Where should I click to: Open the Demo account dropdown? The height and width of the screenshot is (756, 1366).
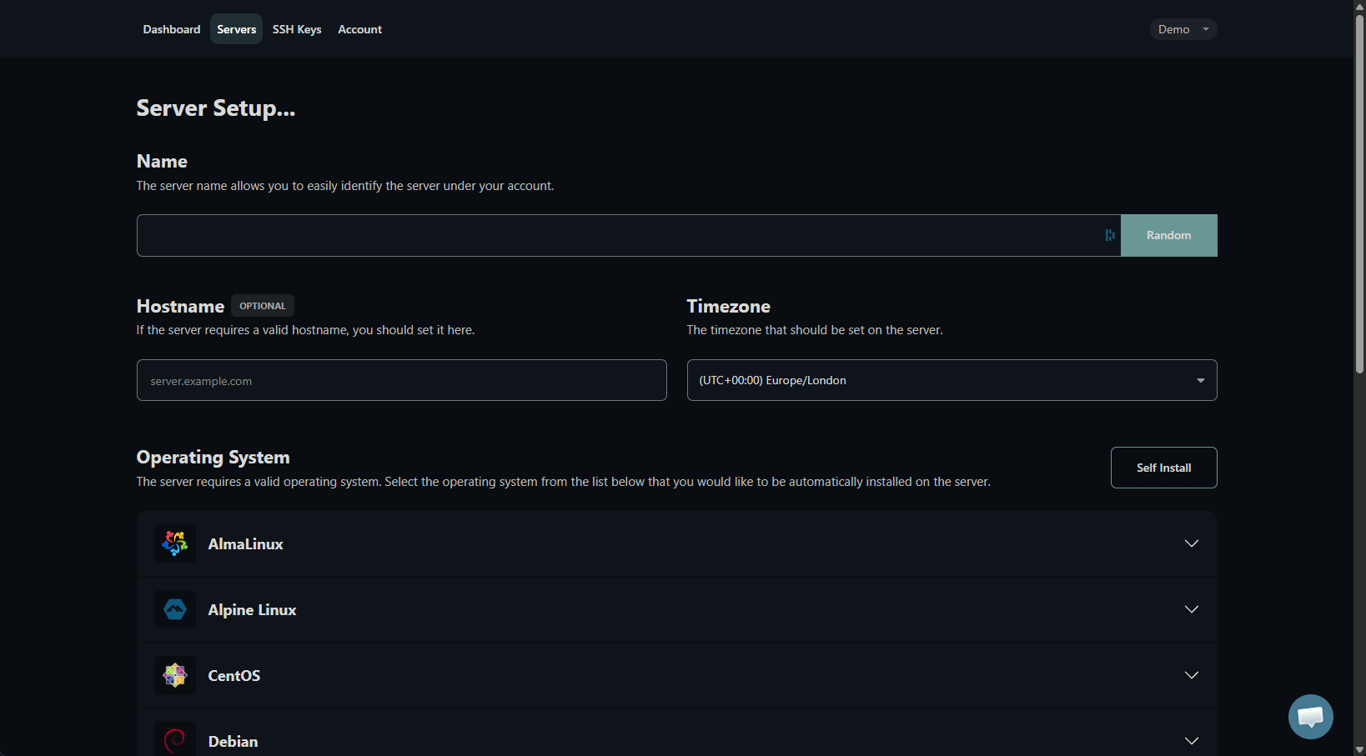point(1183,30)
